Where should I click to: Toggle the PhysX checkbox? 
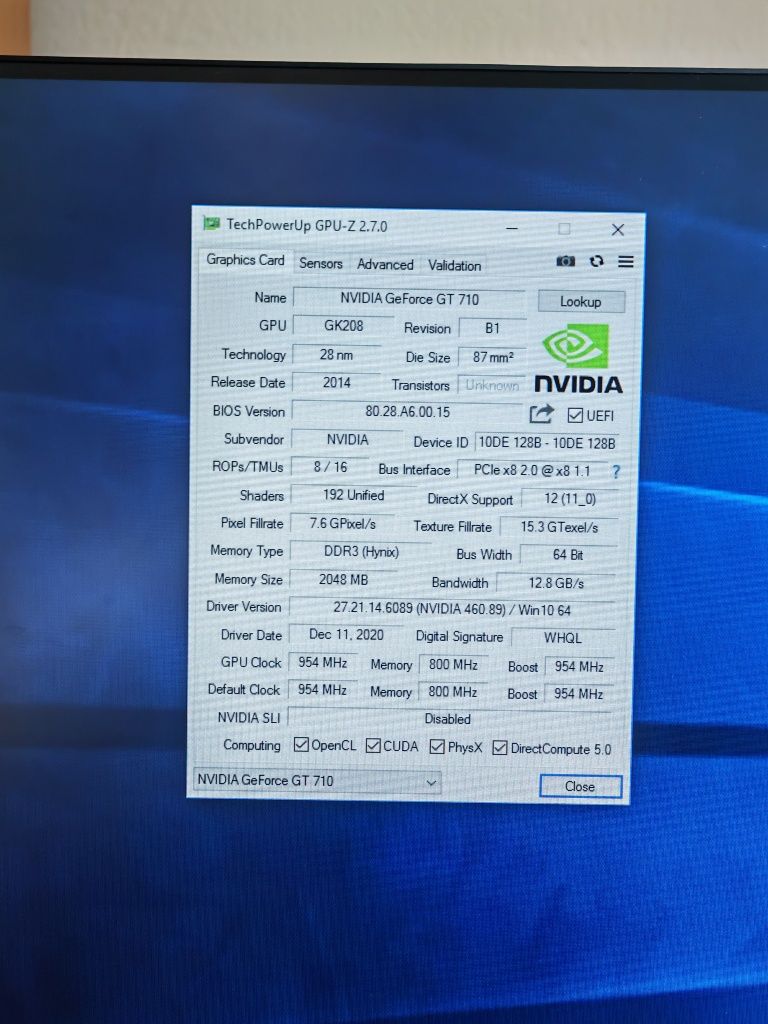[x=437, y=746]
